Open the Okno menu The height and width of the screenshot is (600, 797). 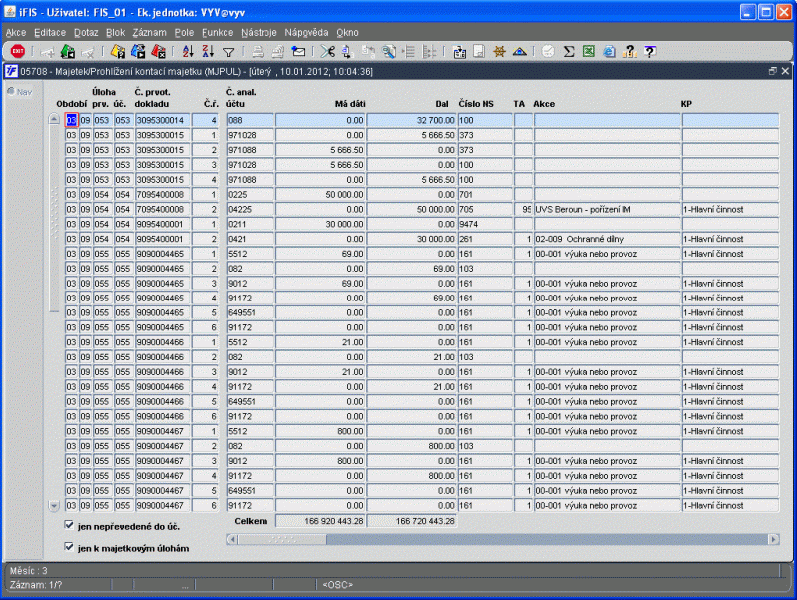click(347, 33)
